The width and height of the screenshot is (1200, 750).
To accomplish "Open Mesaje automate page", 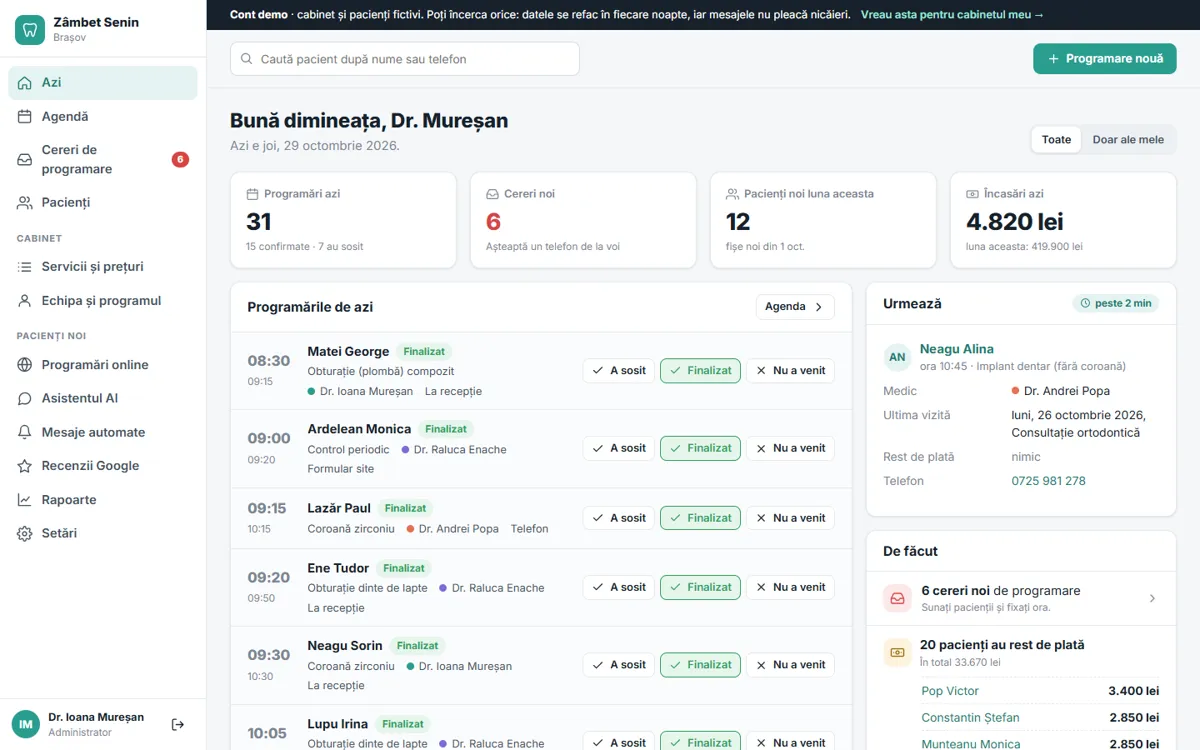I will (x=103, y=432).
